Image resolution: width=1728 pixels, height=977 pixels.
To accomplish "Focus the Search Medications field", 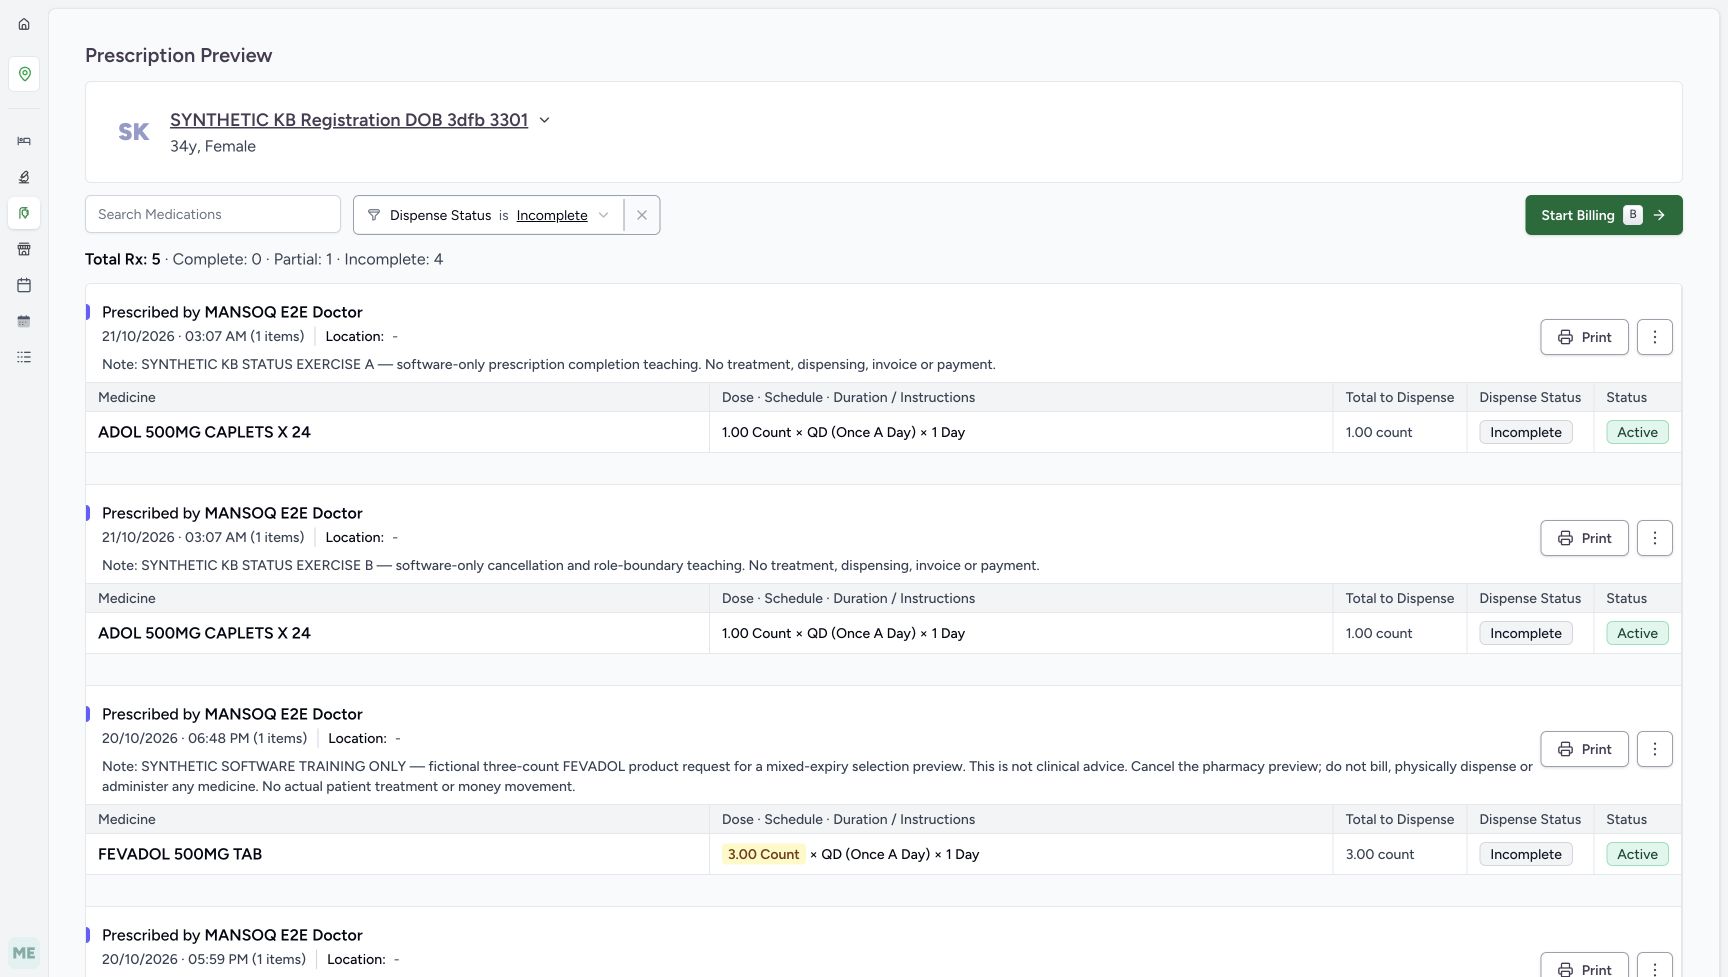I will (x=213, y=214).
